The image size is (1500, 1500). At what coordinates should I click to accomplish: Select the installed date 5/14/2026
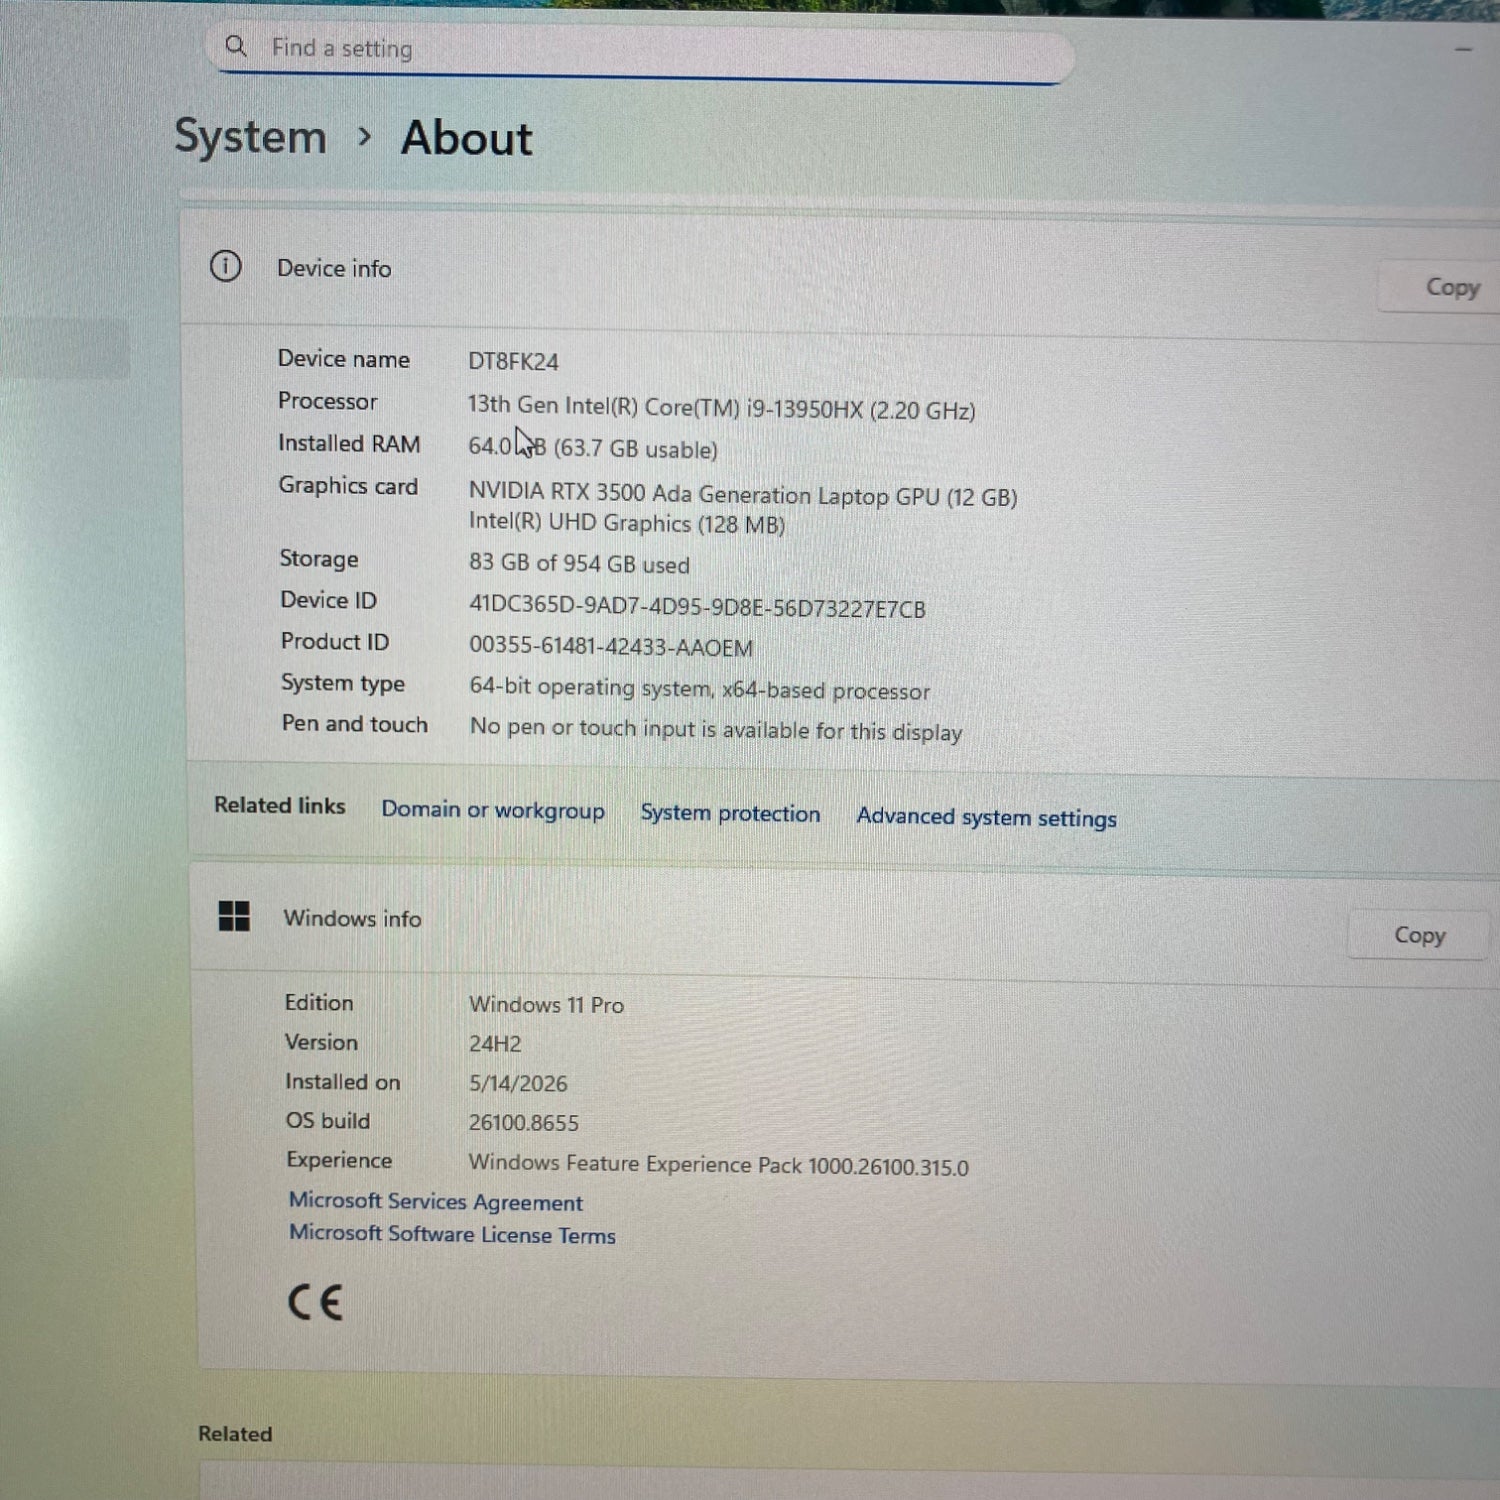(518, 1083)
